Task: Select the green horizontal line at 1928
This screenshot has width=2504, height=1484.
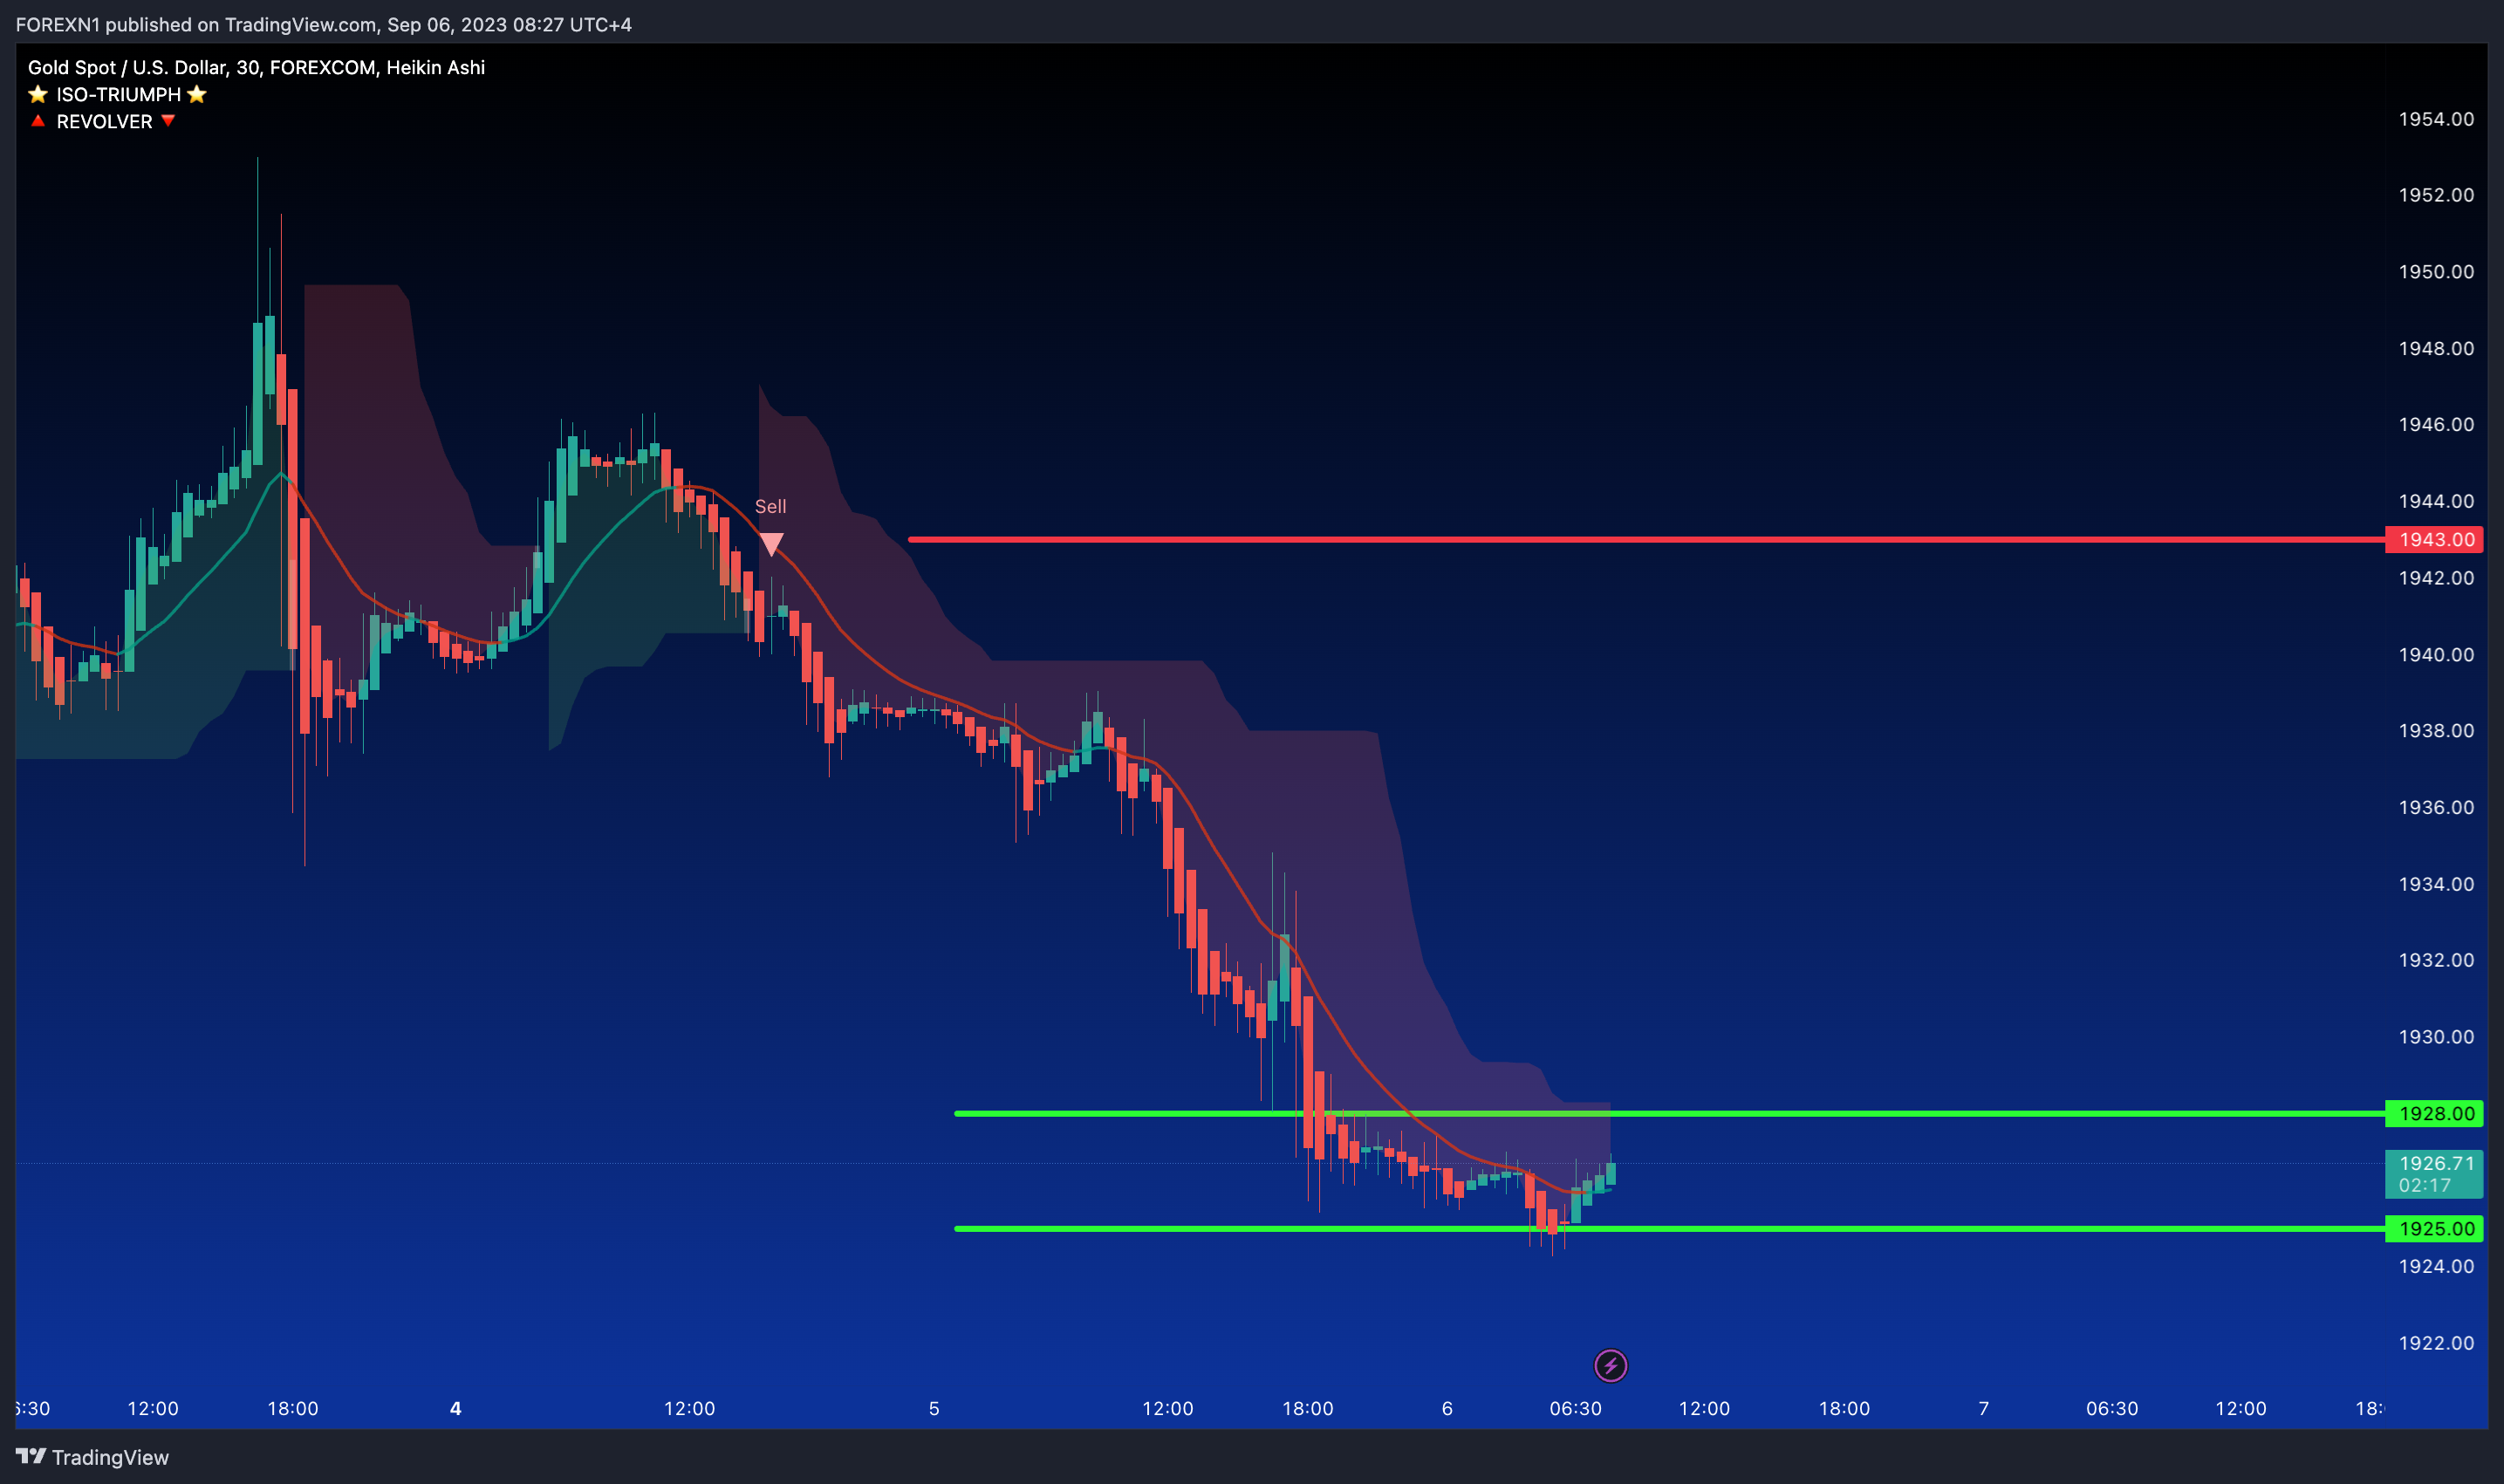Action: pyautogui.click(x=1669, y=1113)
